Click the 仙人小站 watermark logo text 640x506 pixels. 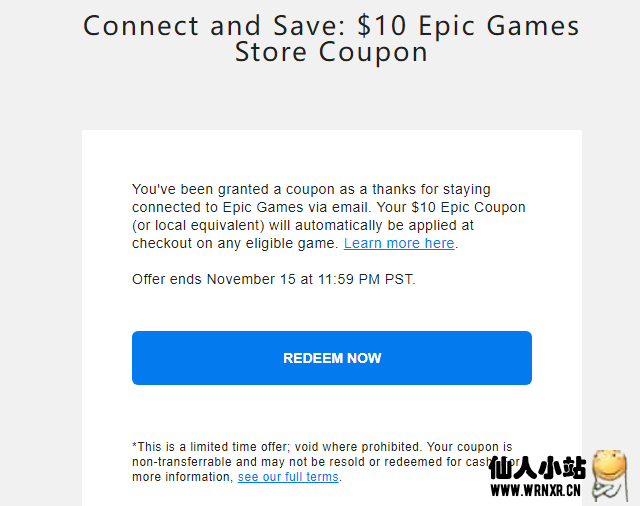[538, 467]
